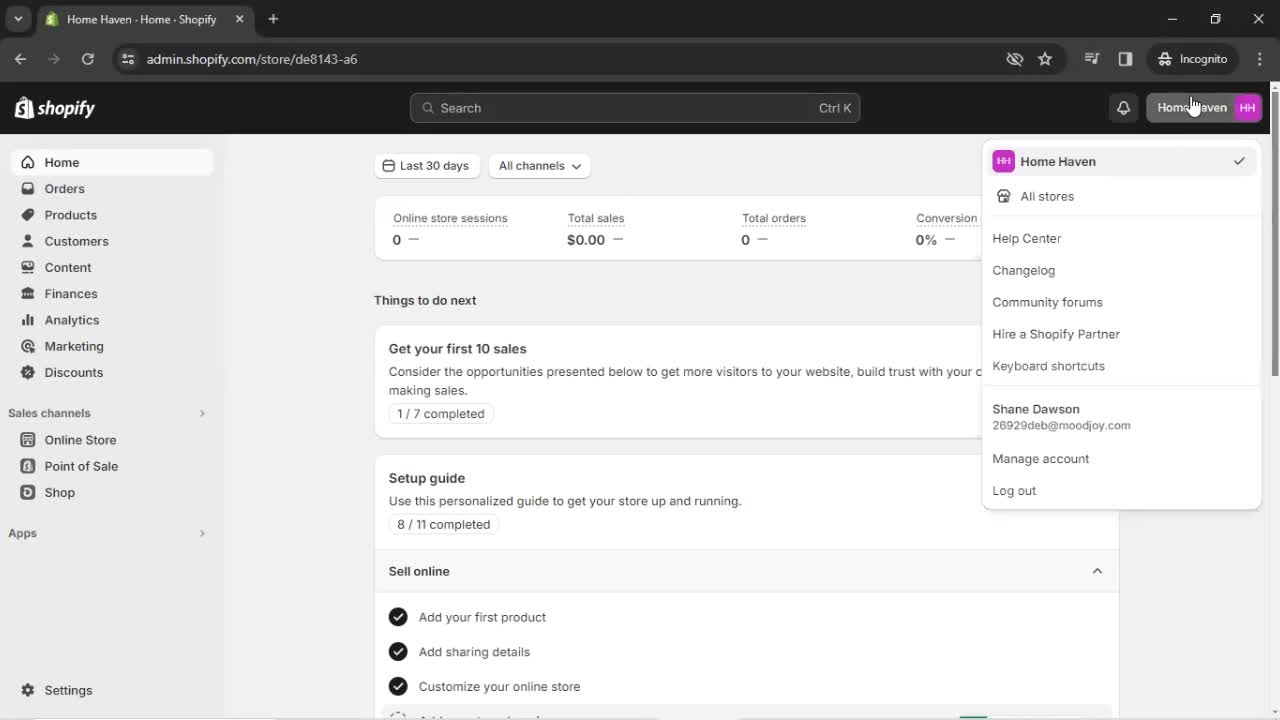
Task: Open the All channels dropdown
Action: pos(539,166)
